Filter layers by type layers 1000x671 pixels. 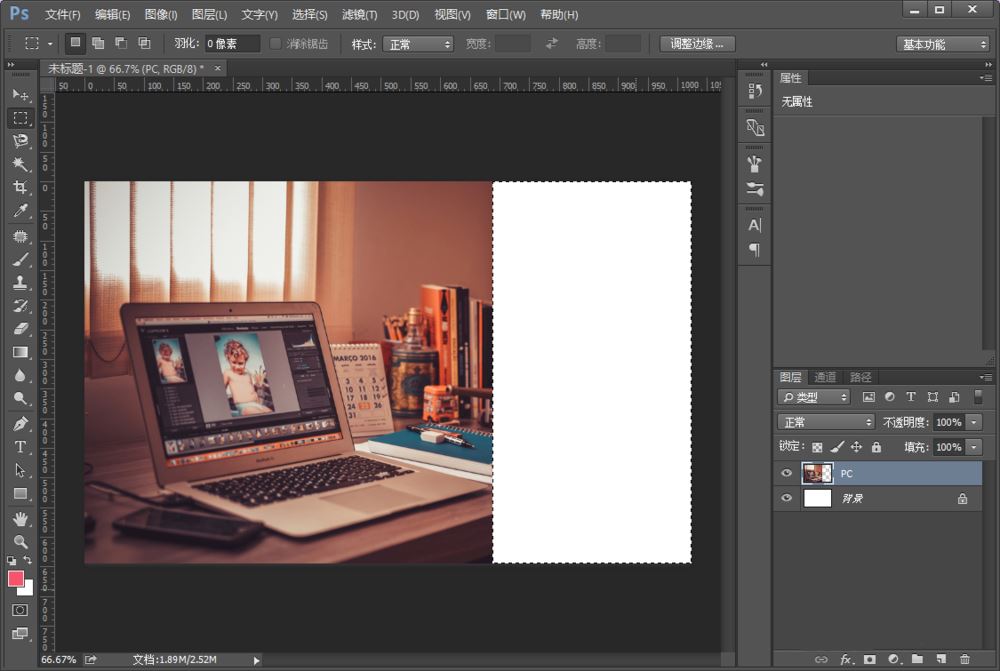click(911, 397)
